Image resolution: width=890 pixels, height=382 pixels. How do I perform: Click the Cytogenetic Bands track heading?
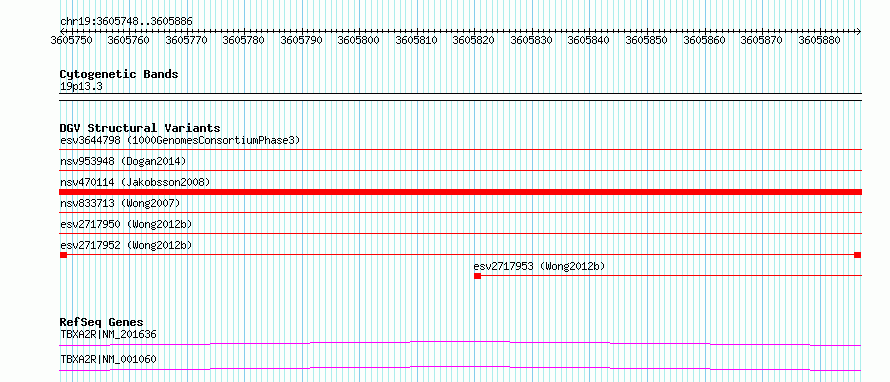[119, 74]
